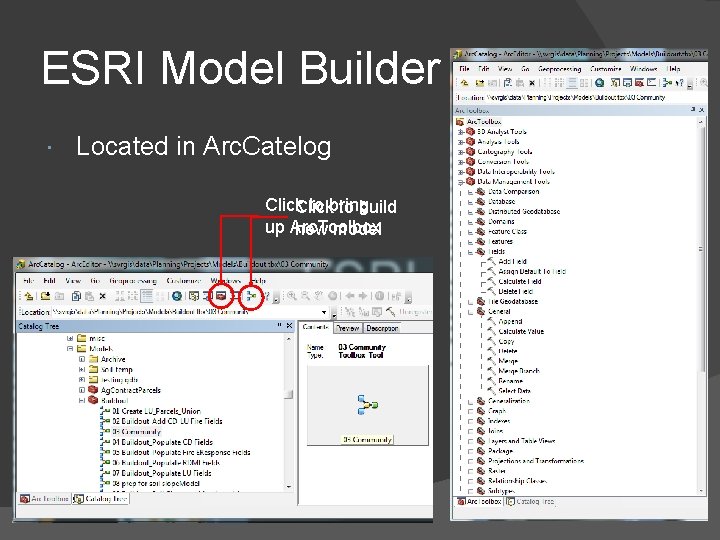Expand AgContractParcels toolbox in Catalog Tree
Viewport: 720px width, 540px height.
tap(82, 390)
